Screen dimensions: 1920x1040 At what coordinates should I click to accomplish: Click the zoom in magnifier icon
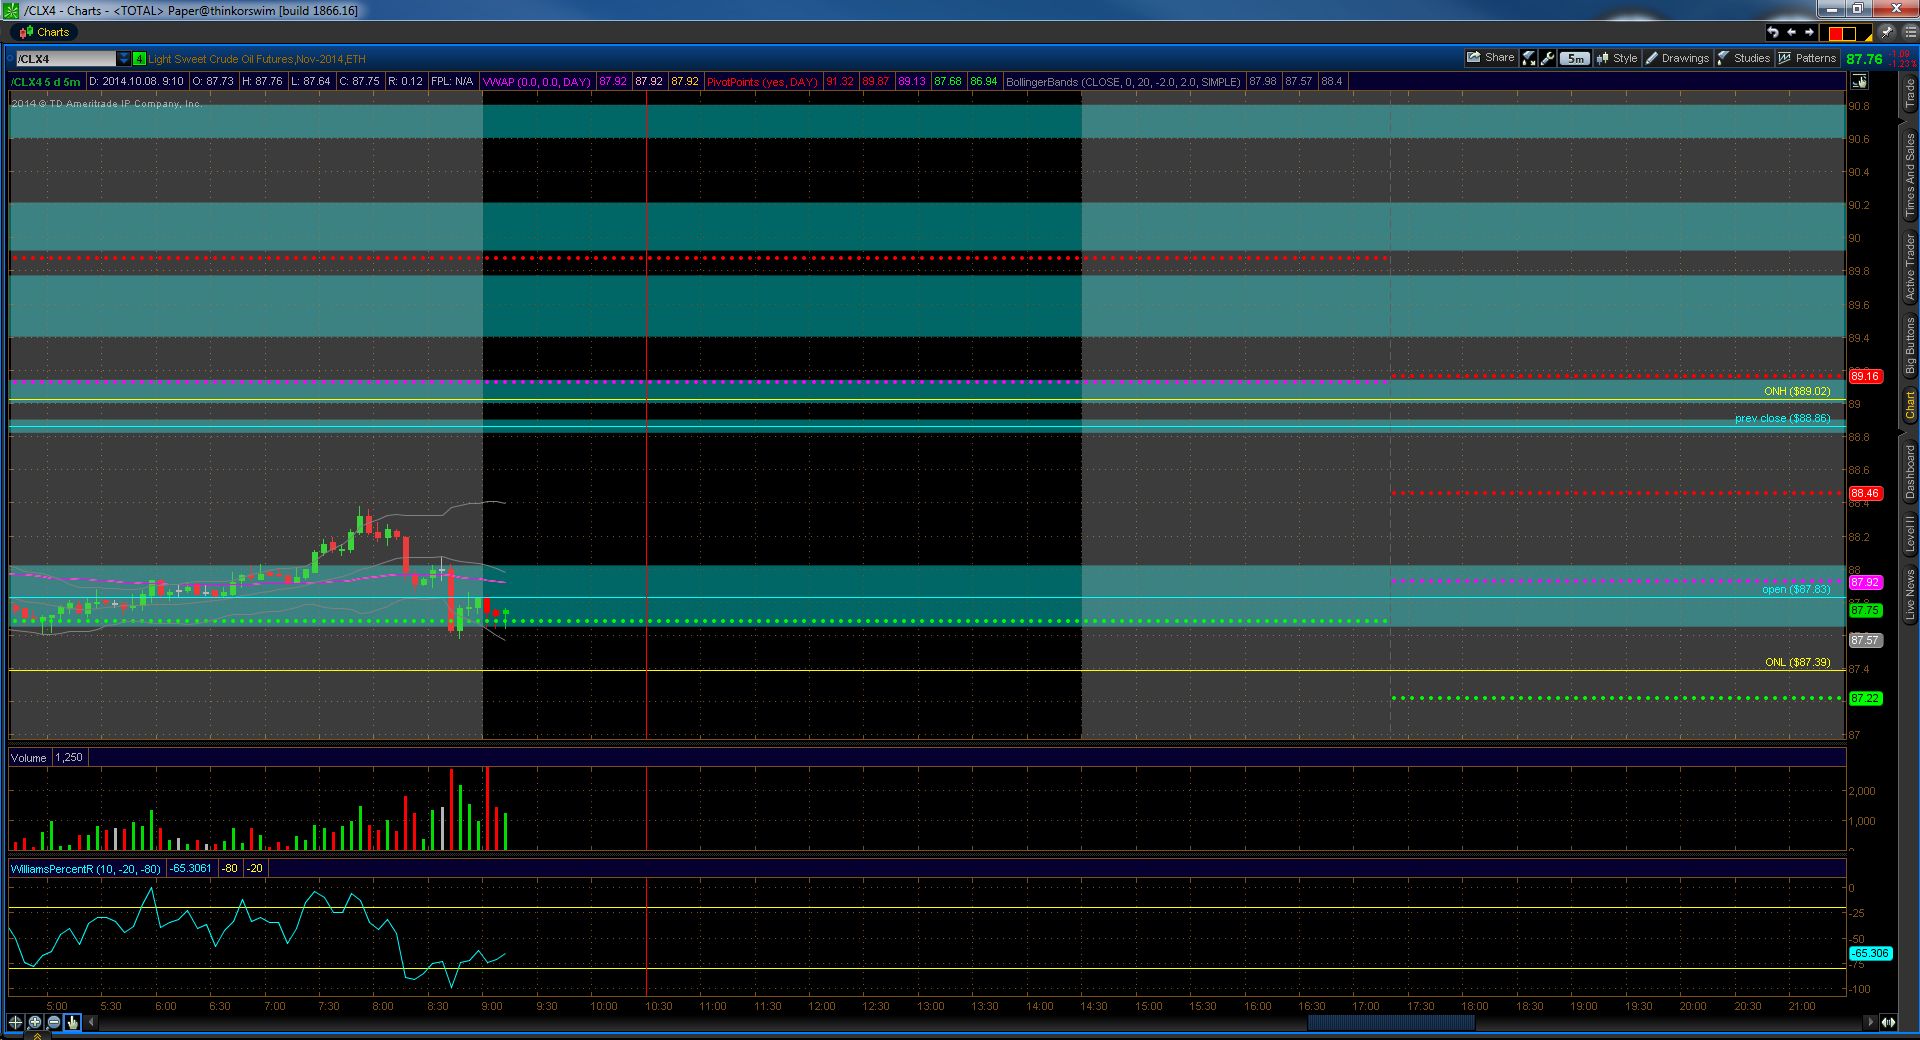(35, 1022)
